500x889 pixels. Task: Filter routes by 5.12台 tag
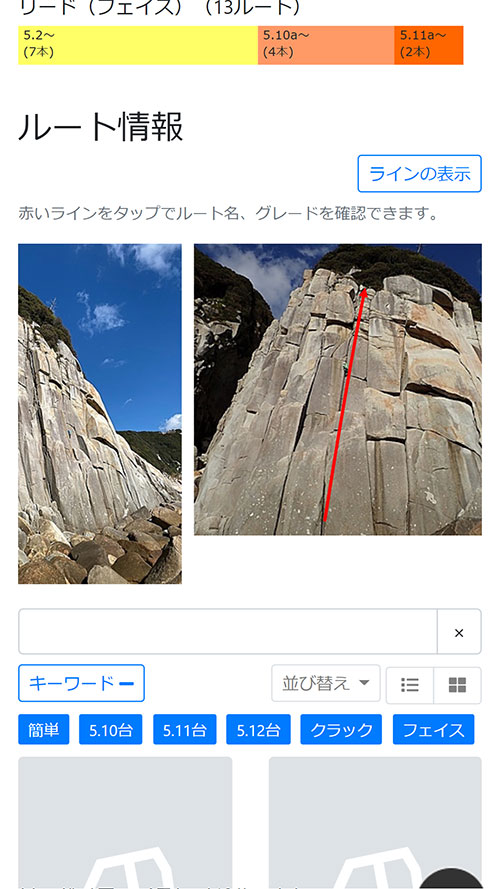tap(259, 730)
